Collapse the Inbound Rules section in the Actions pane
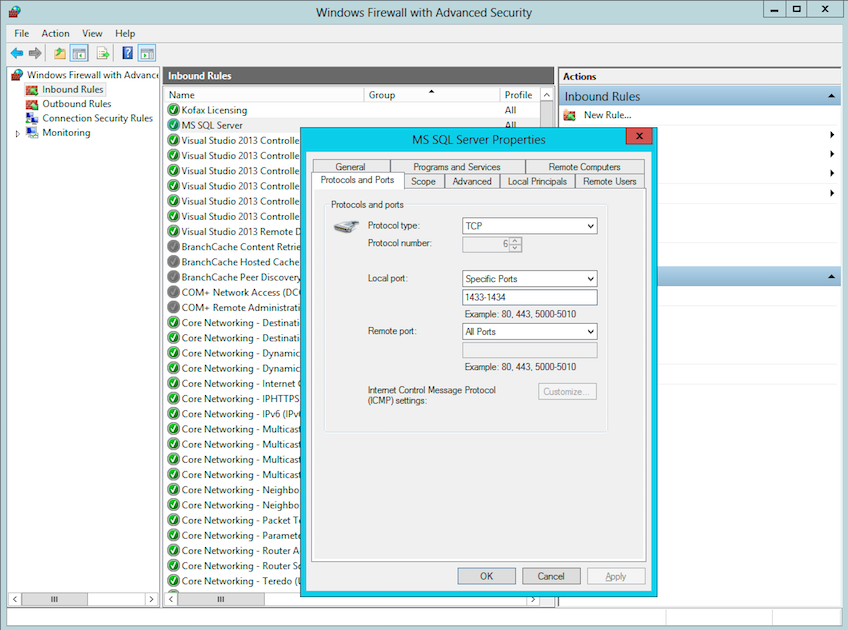 pyautogui.click(x=832, y=96)
